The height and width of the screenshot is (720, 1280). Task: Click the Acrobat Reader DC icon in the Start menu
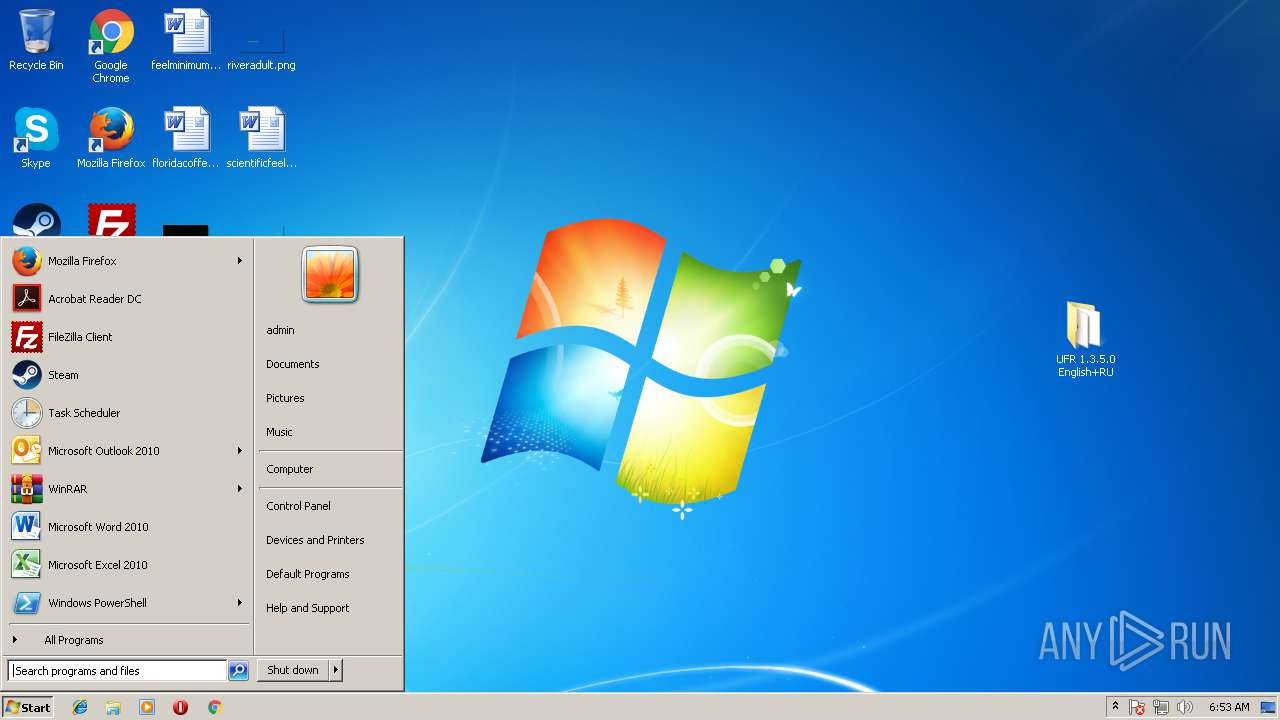27,299
